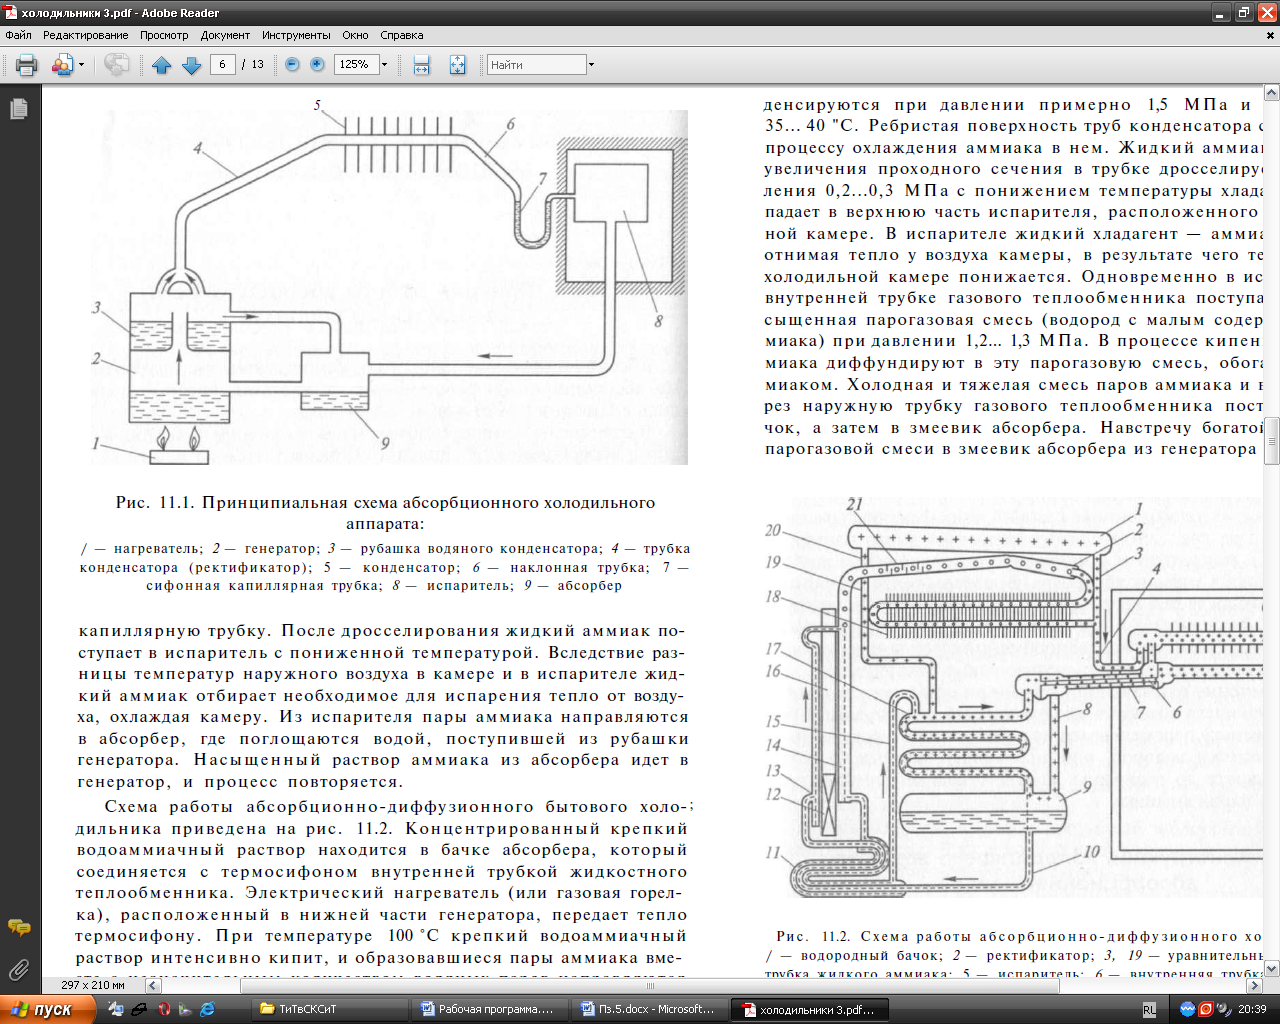Click the Adobe Reader title bar icon
Screen dimensions: 1280x1024
click(x=11, y=13)
